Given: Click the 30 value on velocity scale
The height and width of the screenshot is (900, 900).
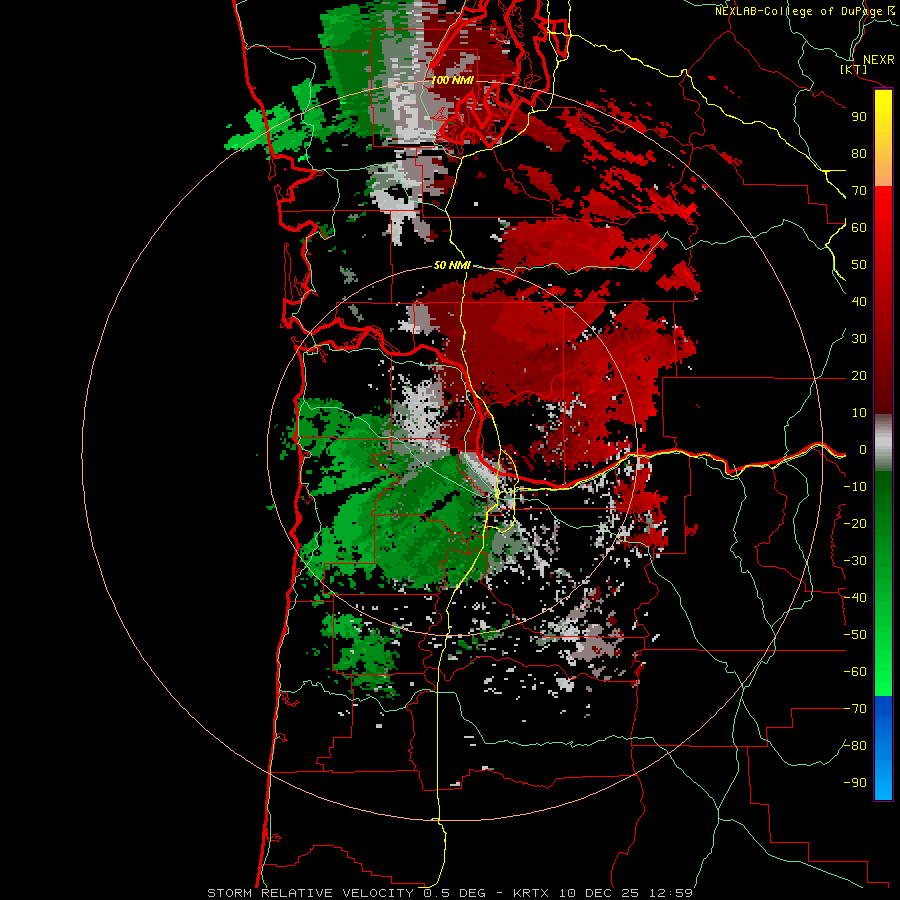Looking at the screenshot, I should click(859, 339).
